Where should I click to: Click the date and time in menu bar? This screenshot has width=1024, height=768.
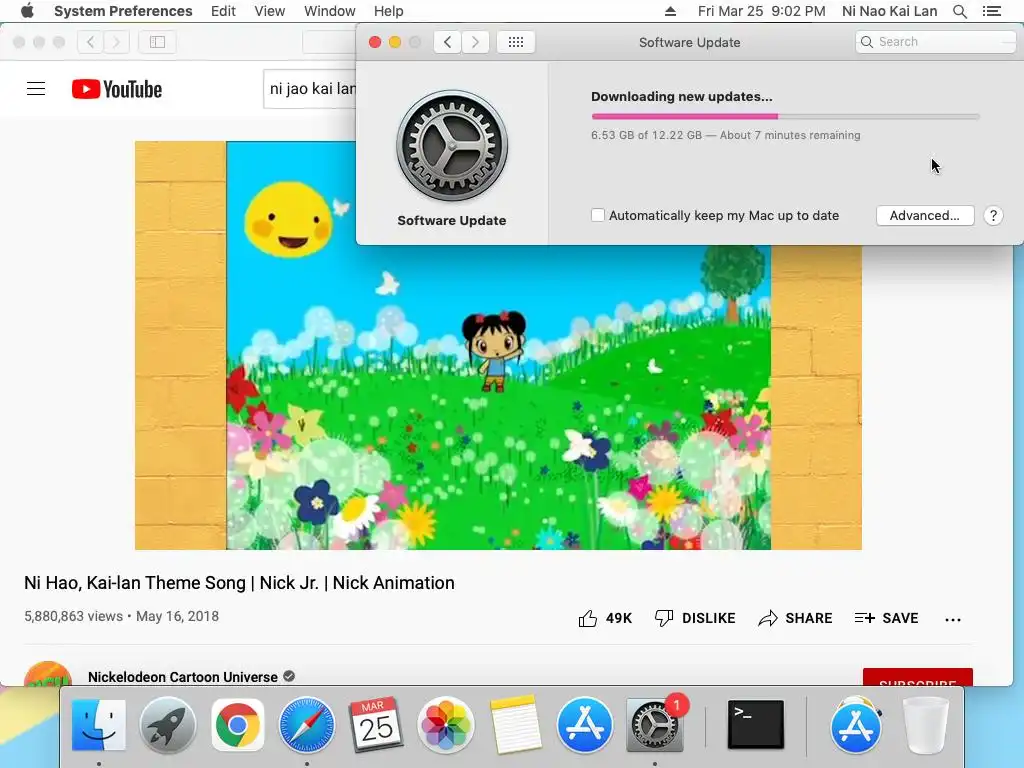pyautogui.click(x=761, y=11)
